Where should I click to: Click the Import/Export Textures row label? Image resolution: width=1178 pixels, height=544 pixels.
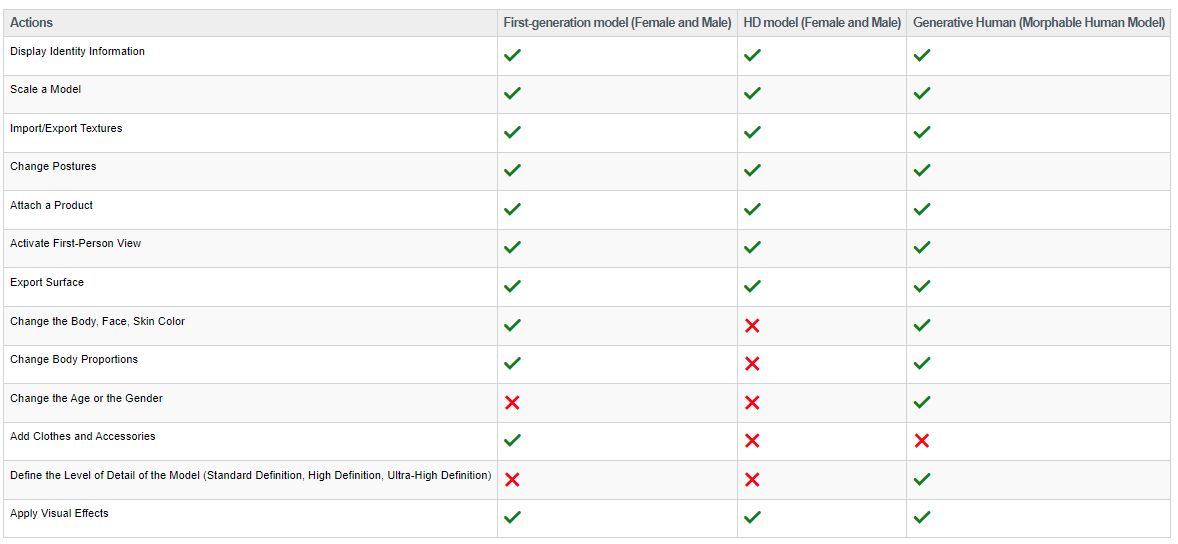pyautogui.click(x=66, y=129)
